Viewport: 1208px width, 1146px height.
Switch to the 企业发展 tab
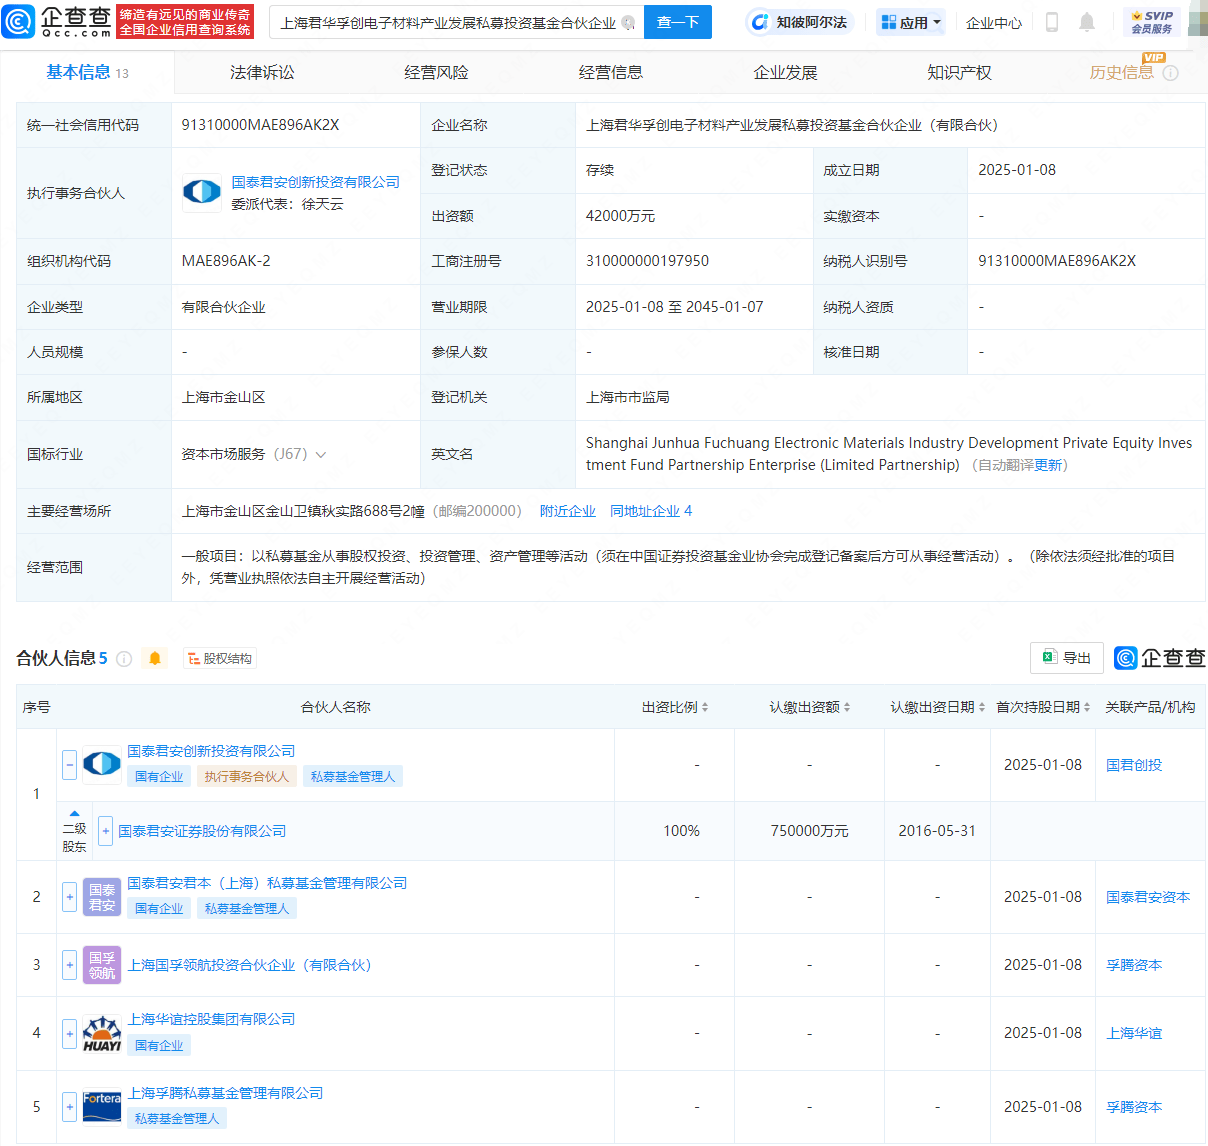[x=785, y=72]
